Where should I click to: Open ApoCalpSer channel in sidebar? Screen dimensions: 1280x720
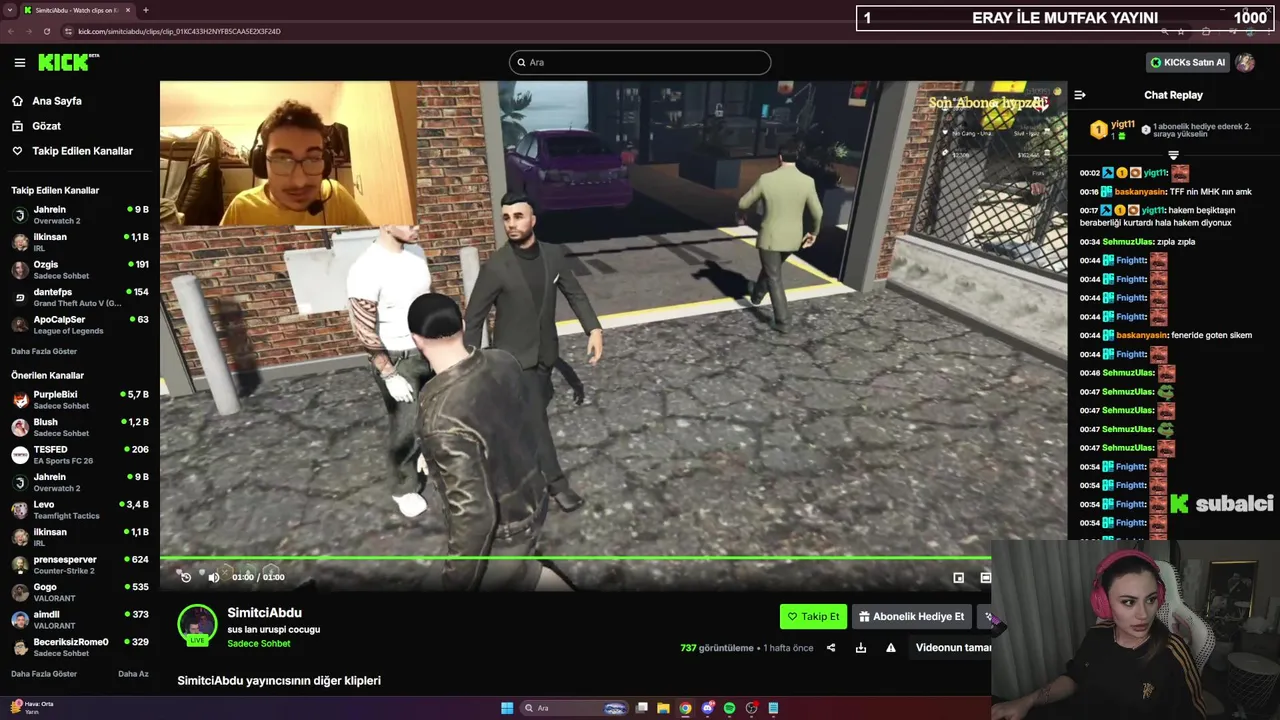coord(80,325)
